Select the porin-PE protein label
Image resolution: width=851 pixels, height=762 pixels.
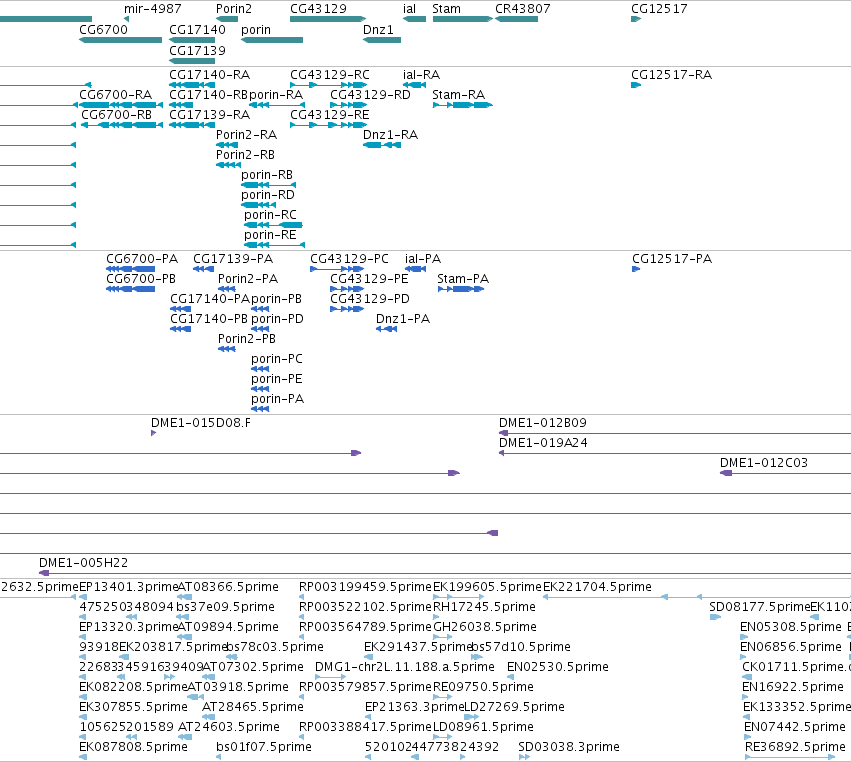pos(277,379)
